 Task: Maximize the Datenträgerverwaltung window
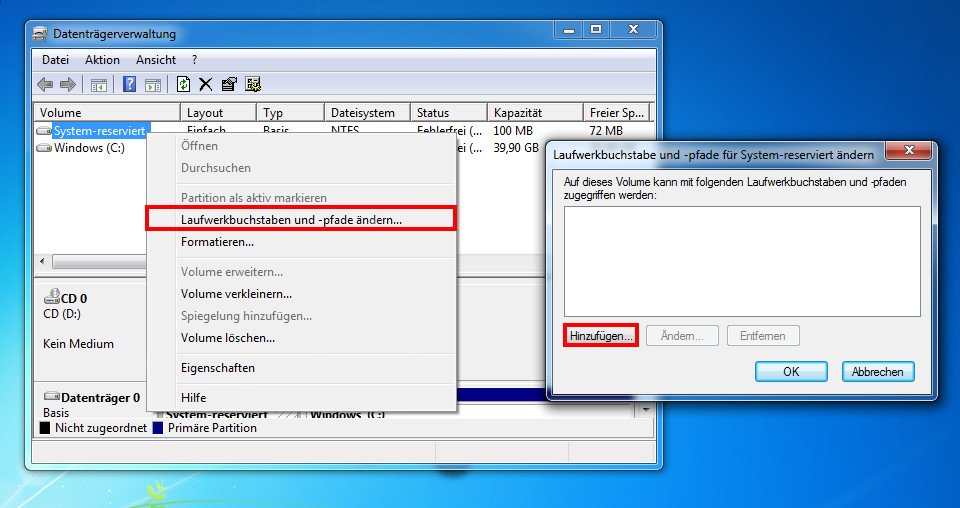tap(596, 29)
